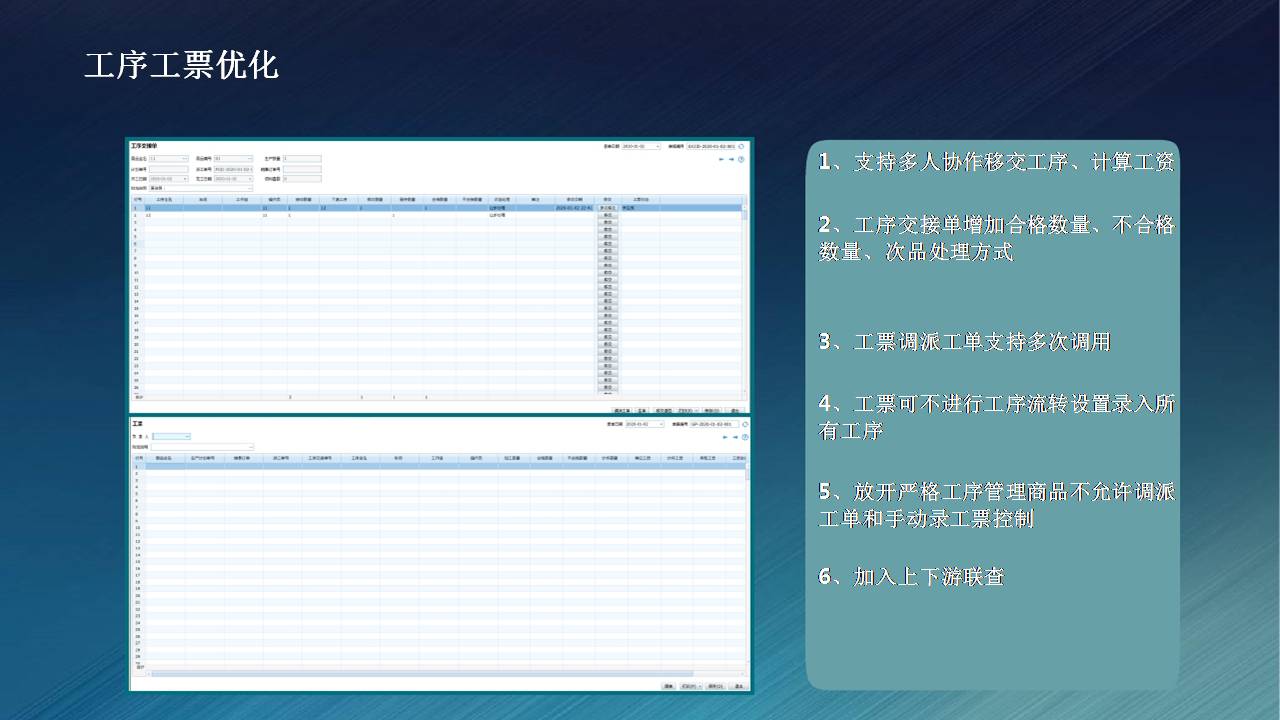Click 保存 button in 工票 window

[x=715, y=686]
